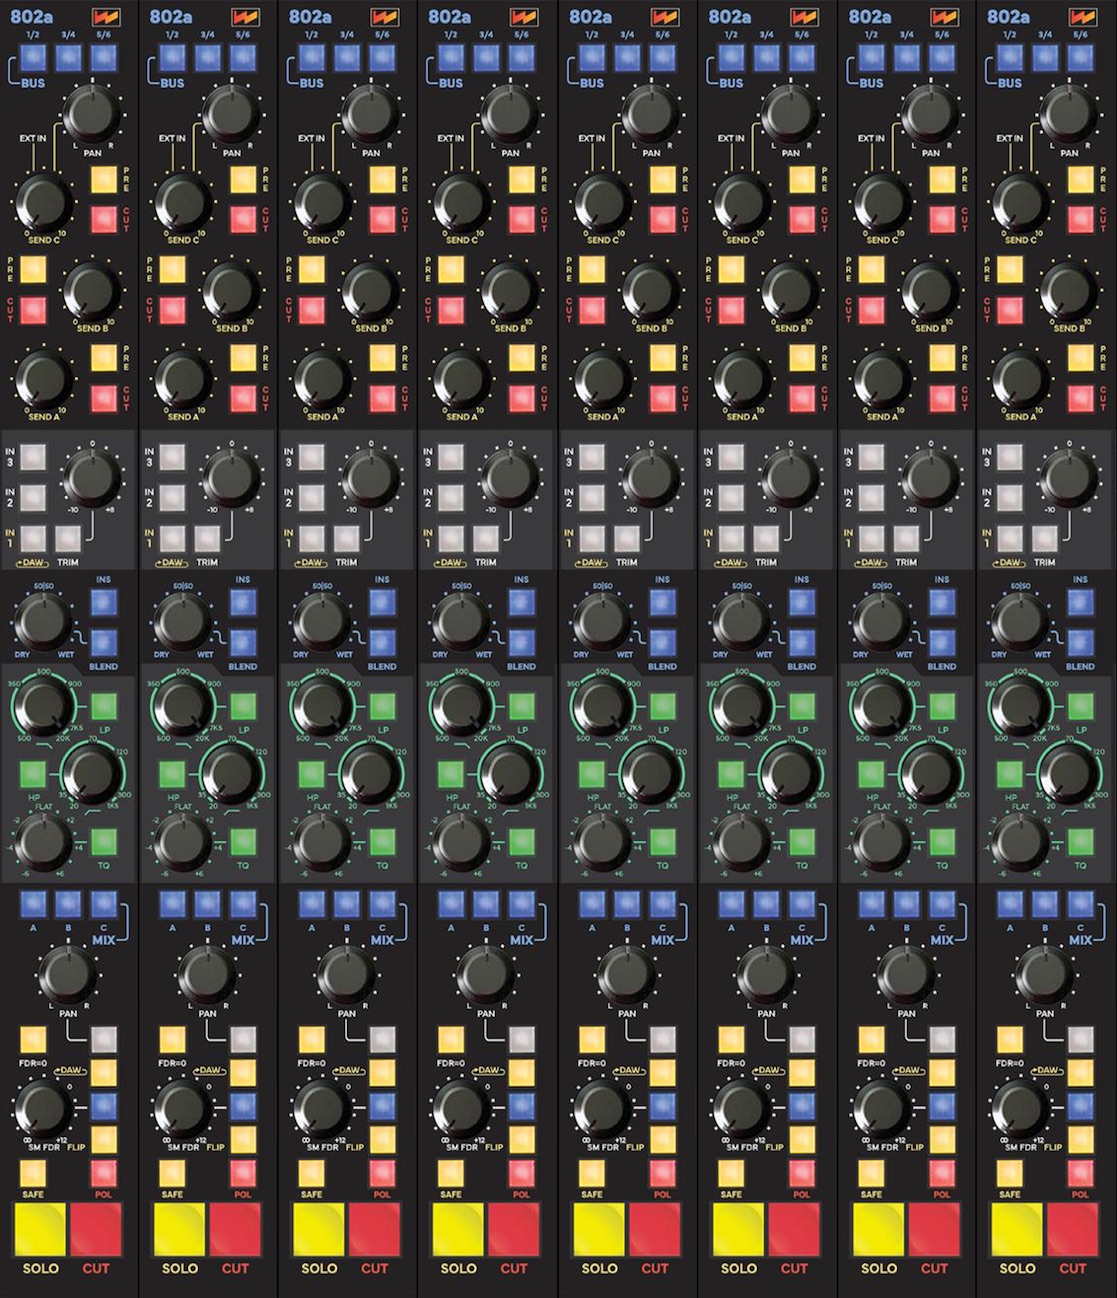Assign eighth channel to Mix A
The width and height of the screenshot is (1117, 1298).
pyautogui.click(x=1011, y=905)
